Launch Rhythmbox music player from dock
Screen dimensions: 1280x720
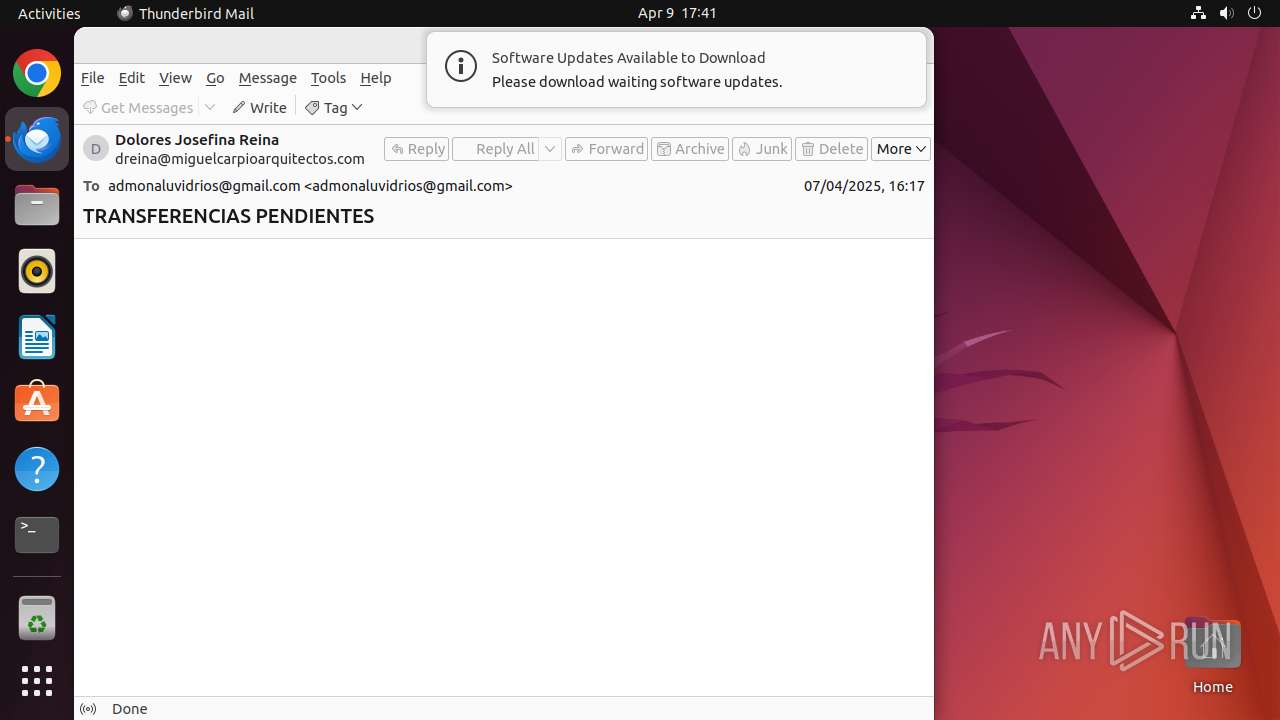click(37, 271)
